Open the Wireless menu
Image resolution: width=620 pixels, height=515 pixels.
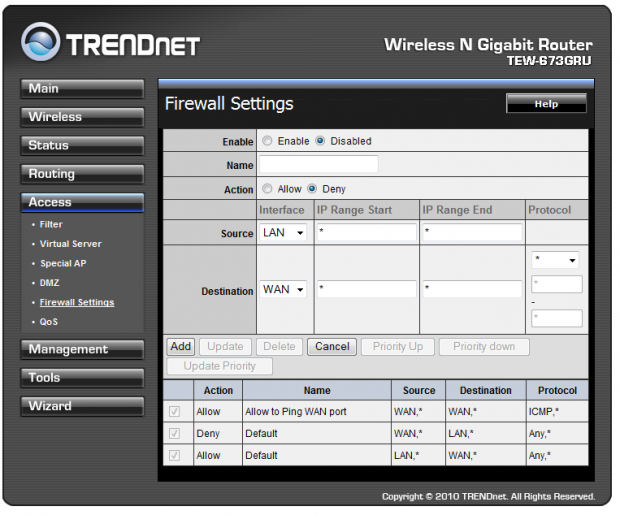click(x=82, y=117)
